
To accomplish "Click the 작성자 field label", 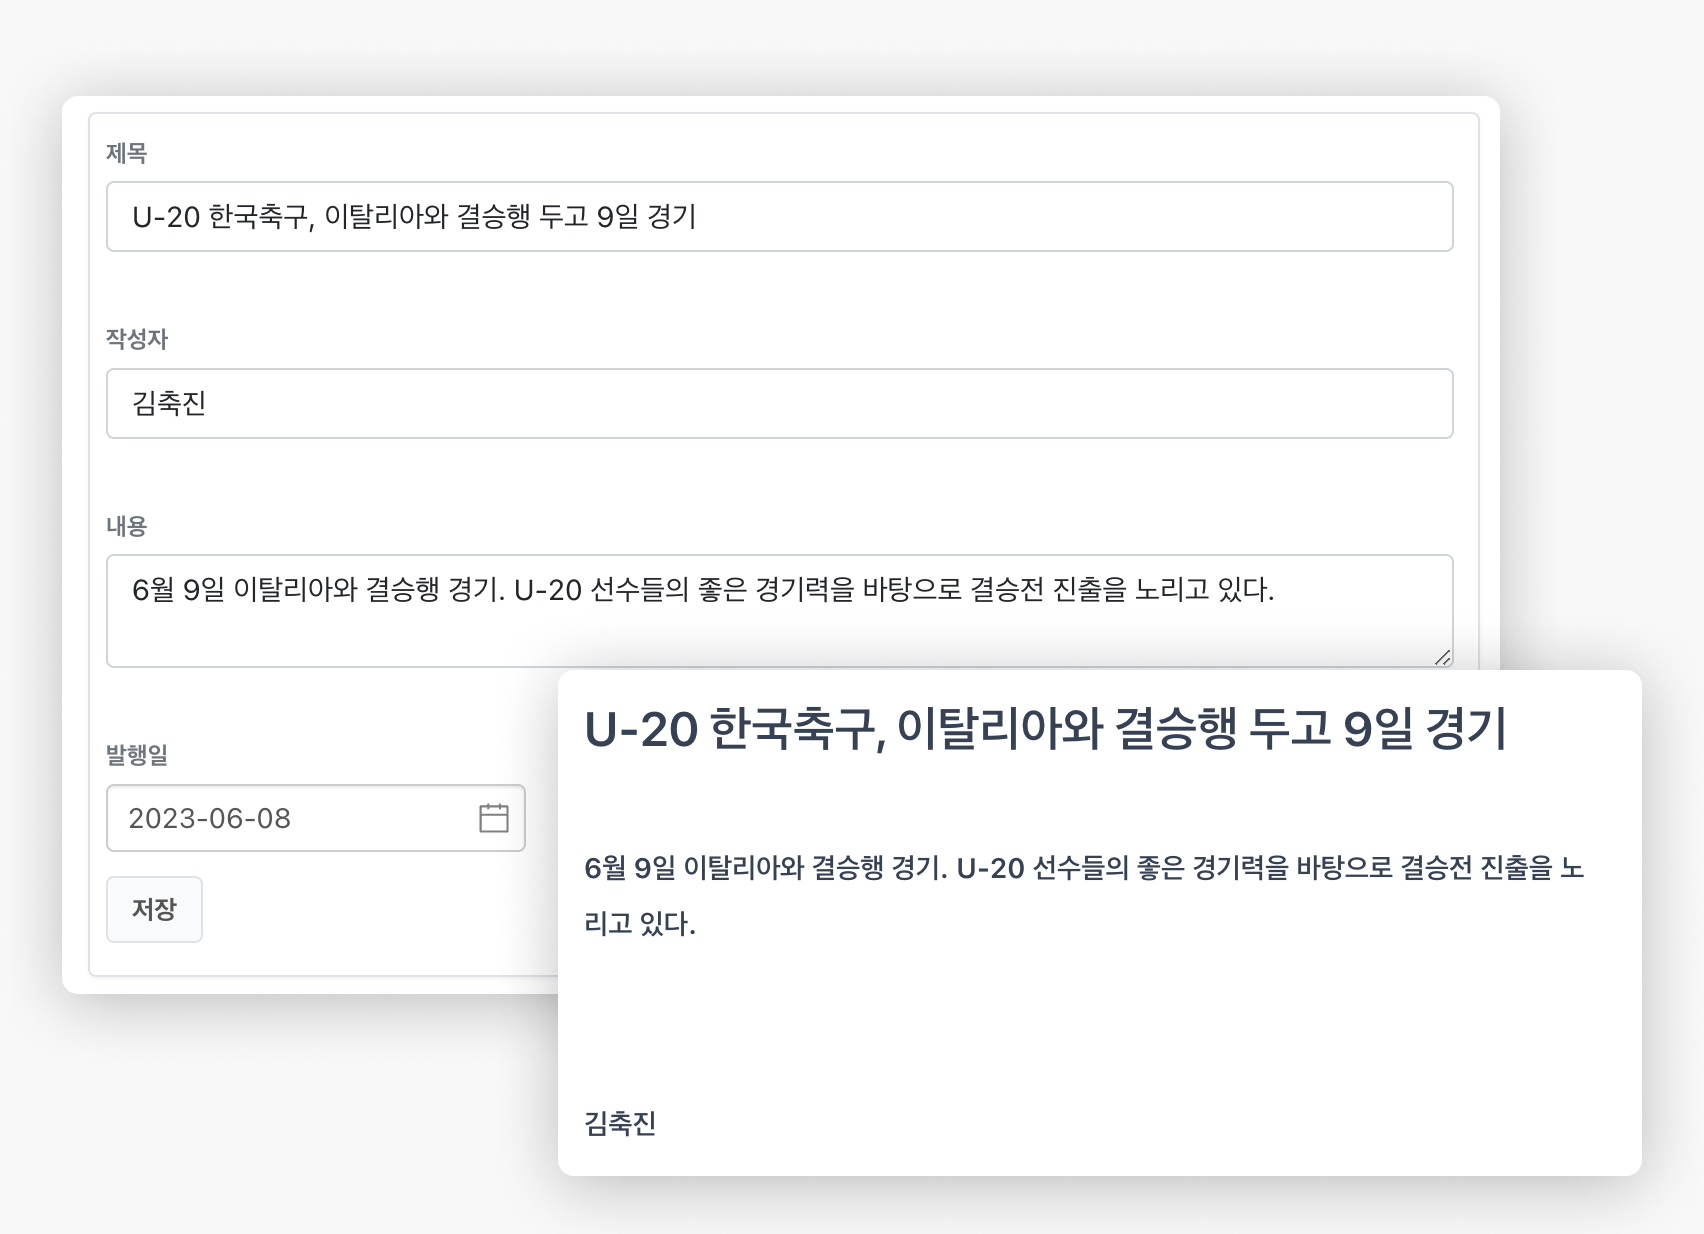I will point(137,339).
